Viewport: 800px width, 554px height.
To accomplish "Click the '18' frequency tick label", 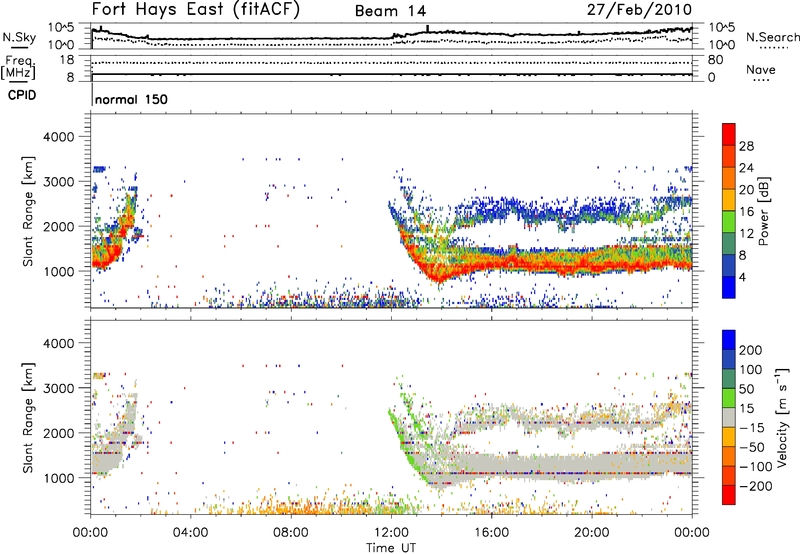I will pos(67,60).
